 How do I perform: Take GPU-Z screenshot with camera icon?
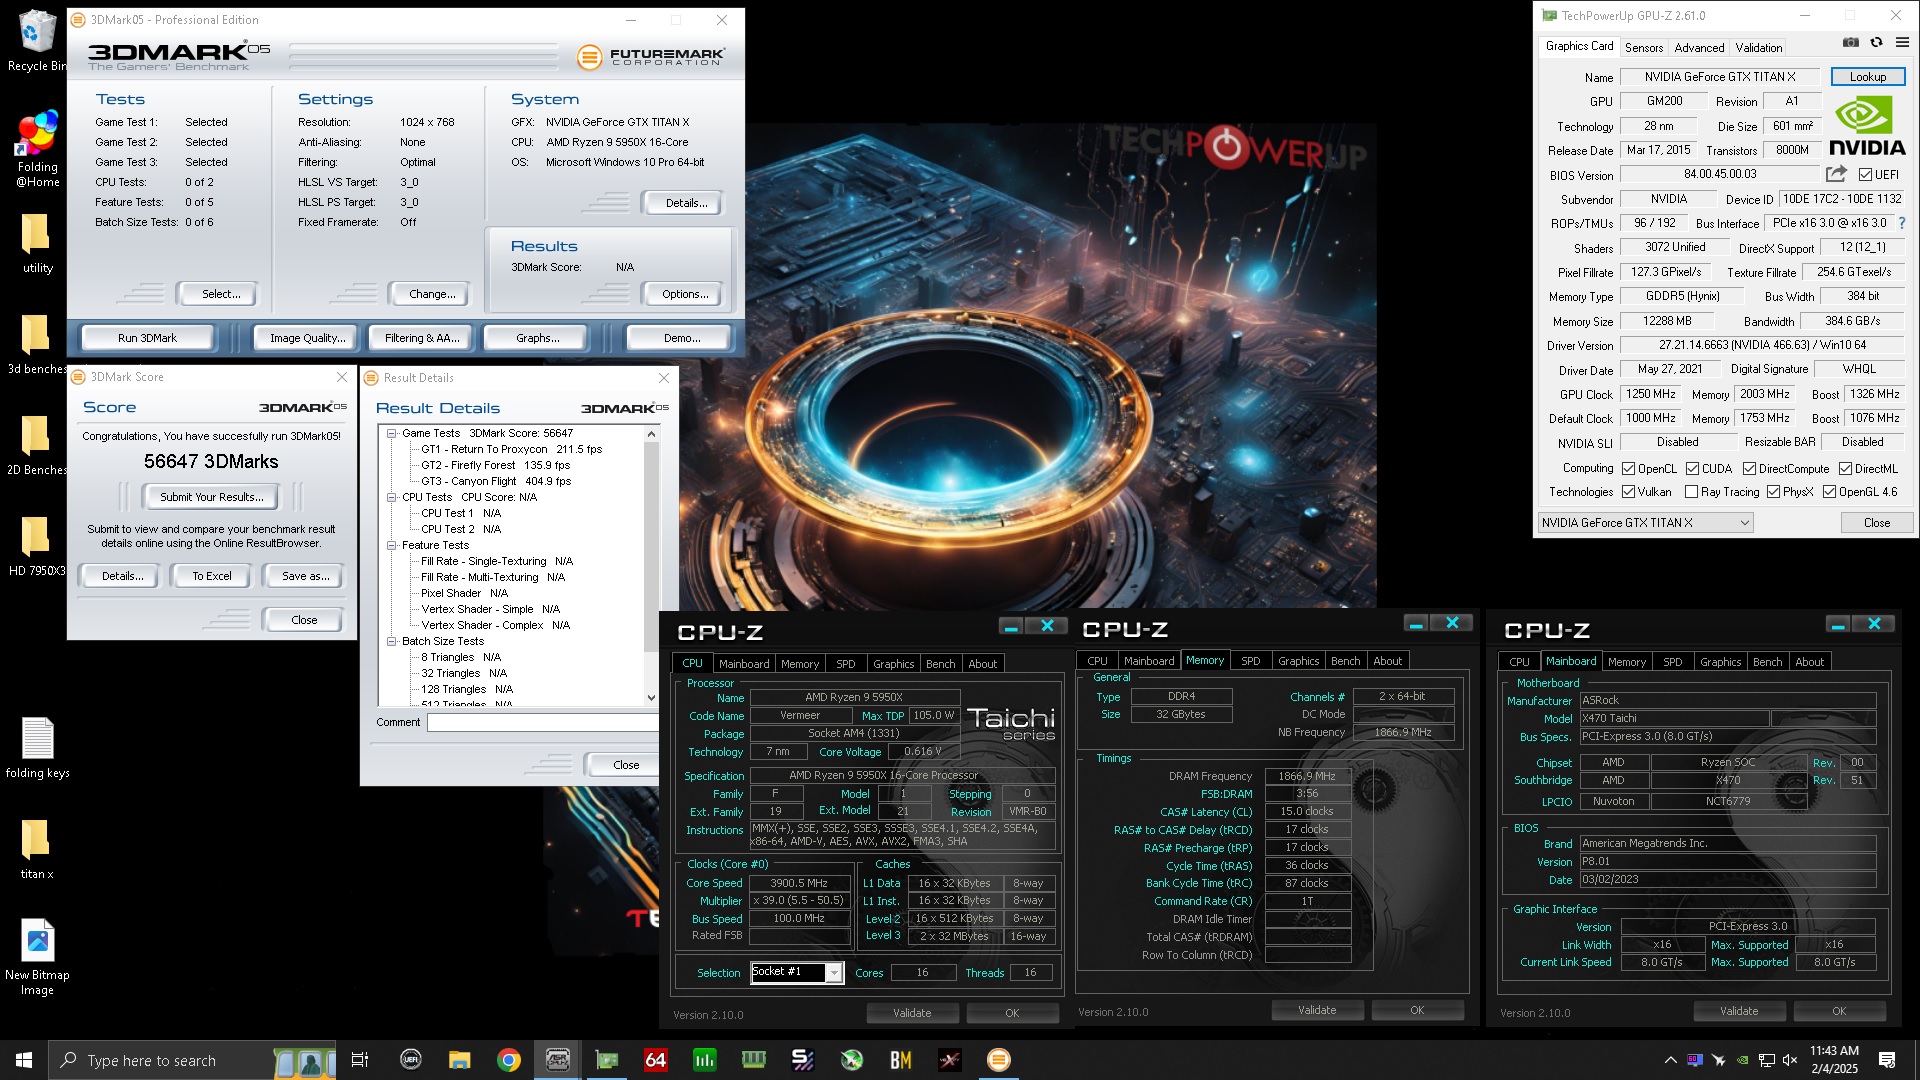pyautogui.click(x=1851, y=43)
